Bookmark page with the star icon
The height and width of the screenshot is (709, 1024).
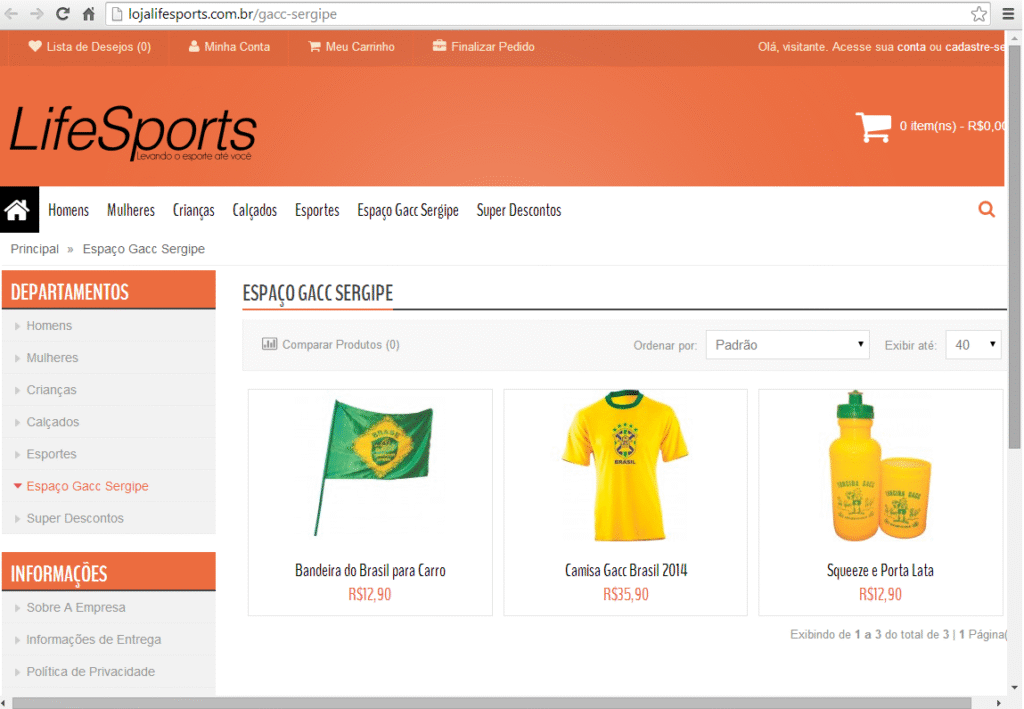978,14
